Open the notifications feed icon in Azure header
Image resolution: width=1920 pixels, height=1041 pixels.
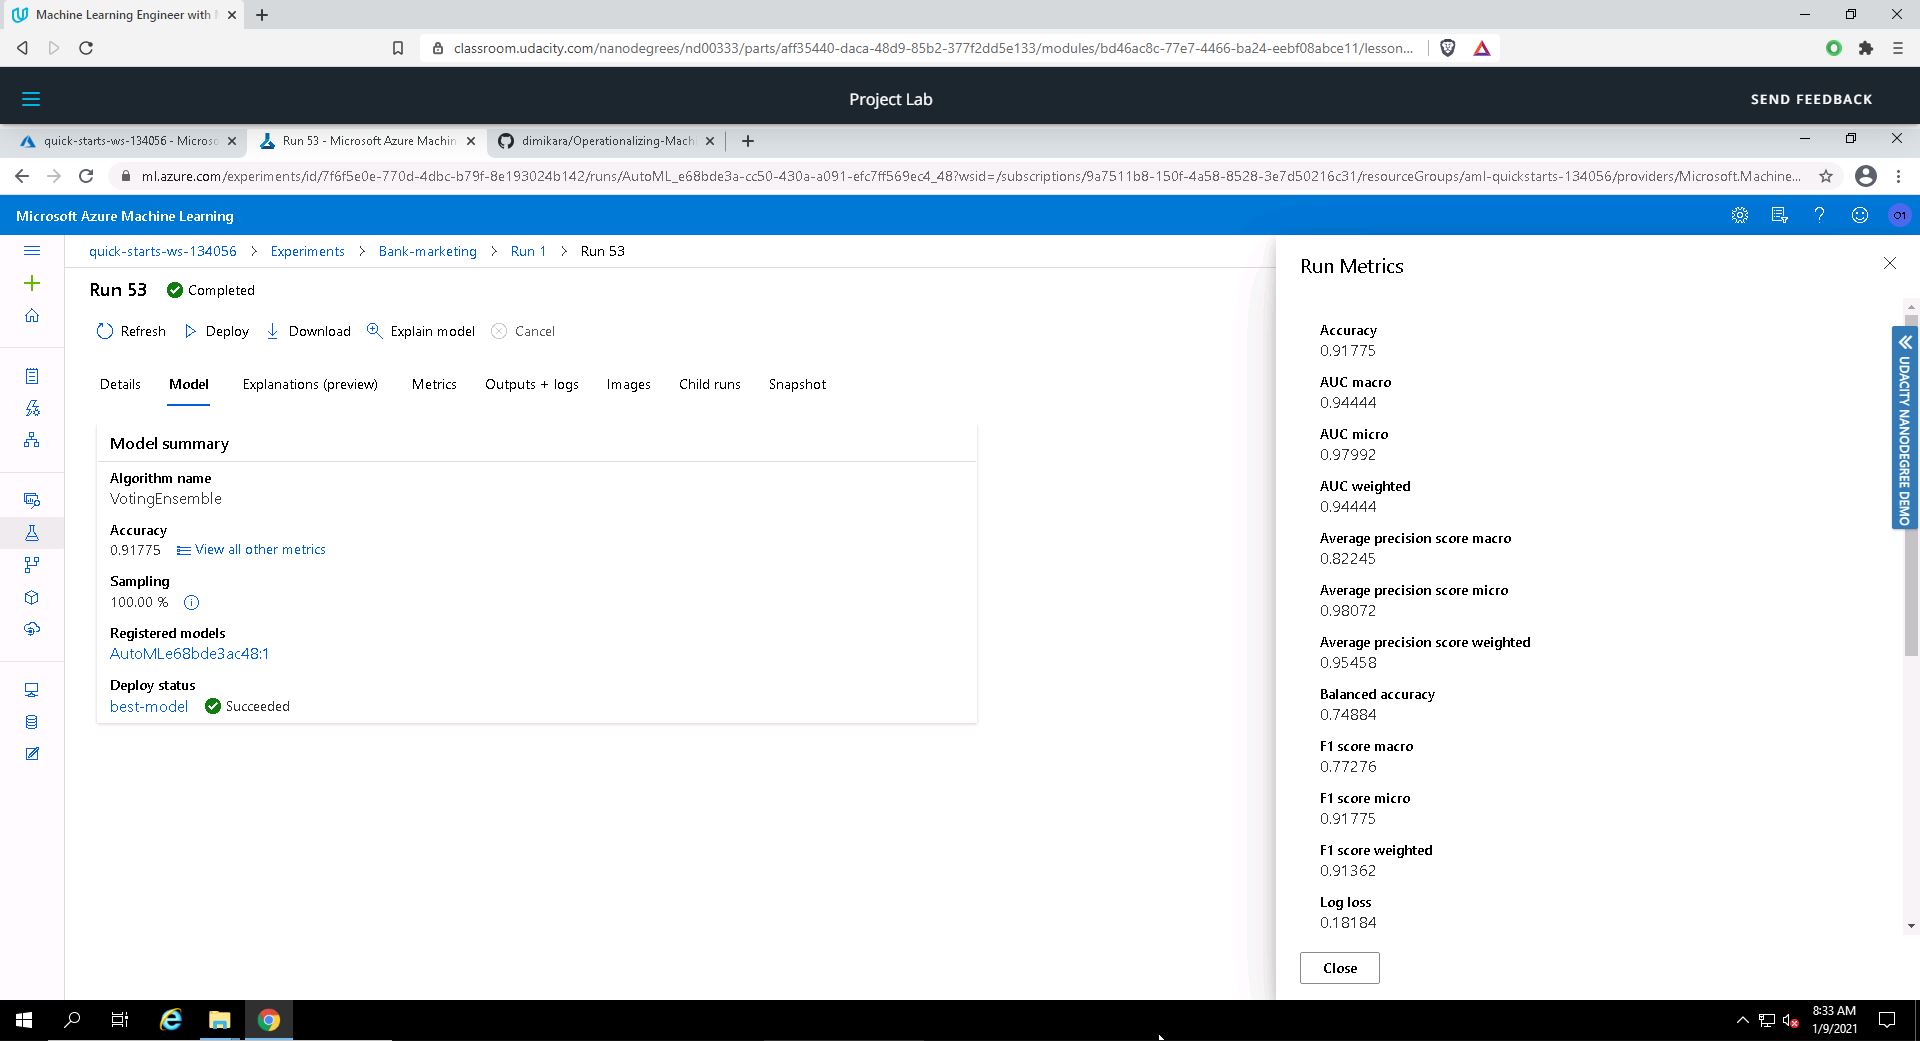(x=1780, y=215)
